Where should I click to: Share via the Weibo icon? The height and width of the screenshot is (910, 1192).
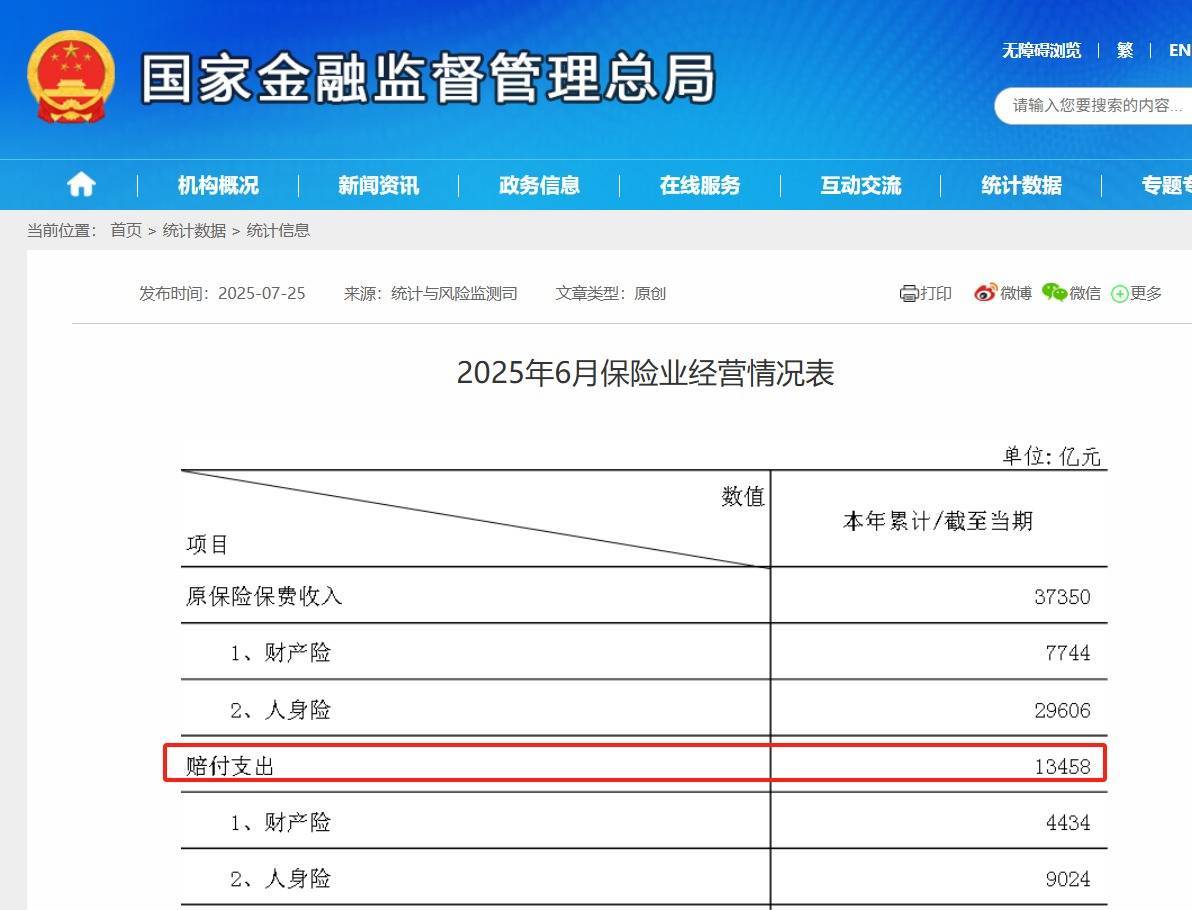click(985, 293)
